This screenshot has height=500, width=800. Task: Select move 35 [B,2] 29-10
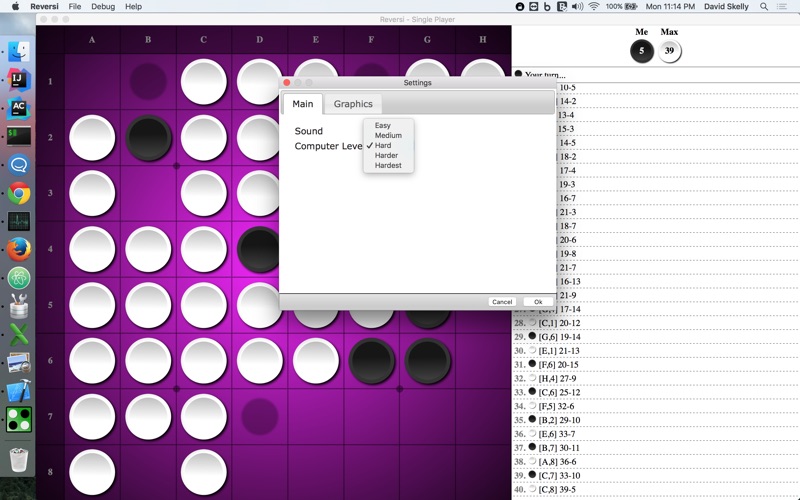pyautogui.click(x=656, y=420)
